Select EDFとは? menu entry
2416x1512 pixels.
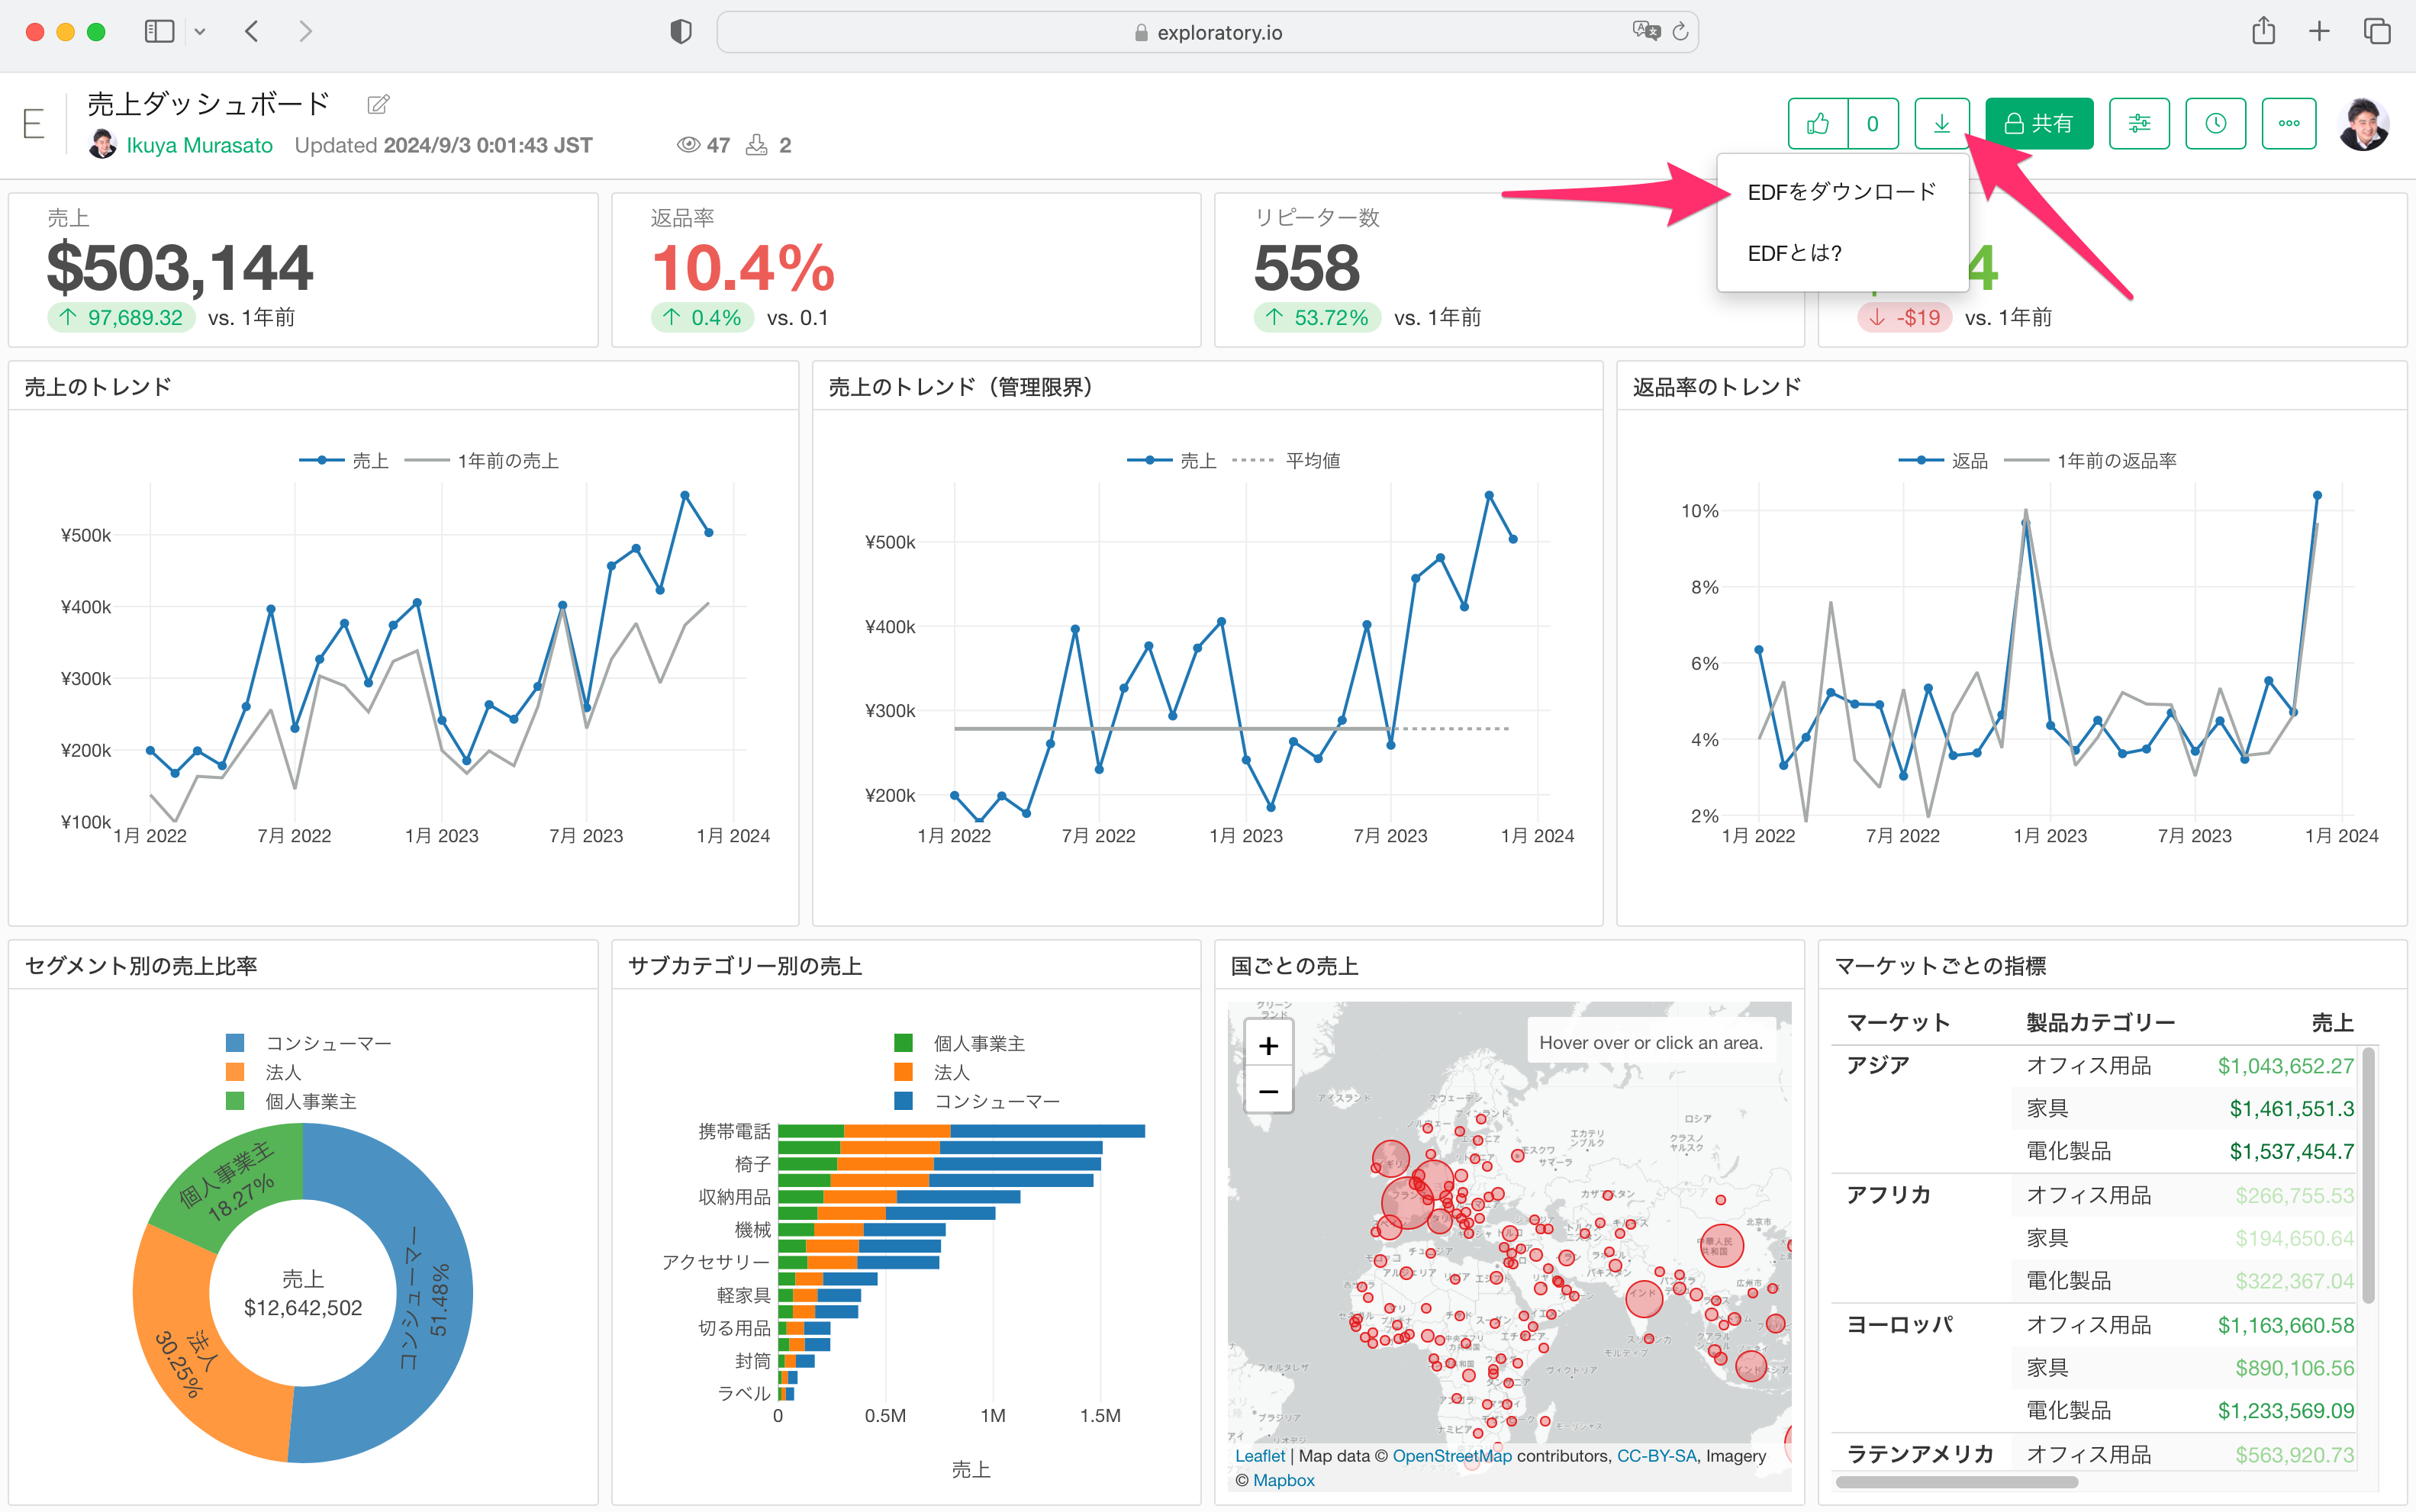pyautogui.click(x=1795, y=253)
